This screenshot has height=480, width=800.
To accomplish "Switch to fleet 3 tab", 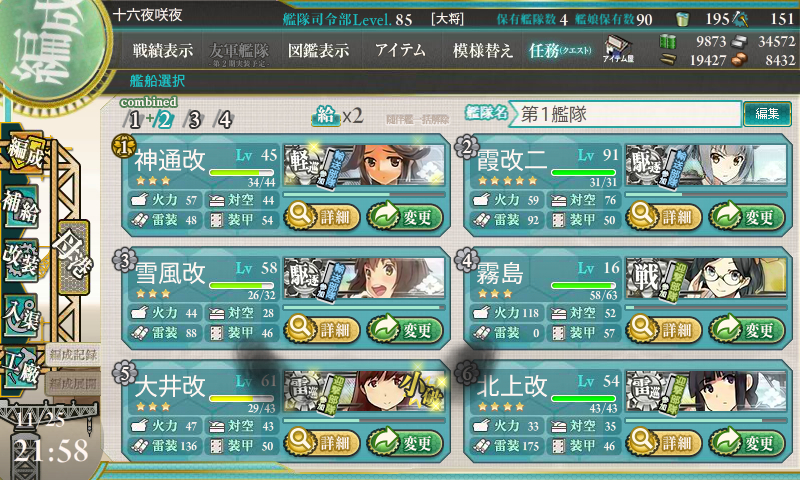I will tap(194, 119).
